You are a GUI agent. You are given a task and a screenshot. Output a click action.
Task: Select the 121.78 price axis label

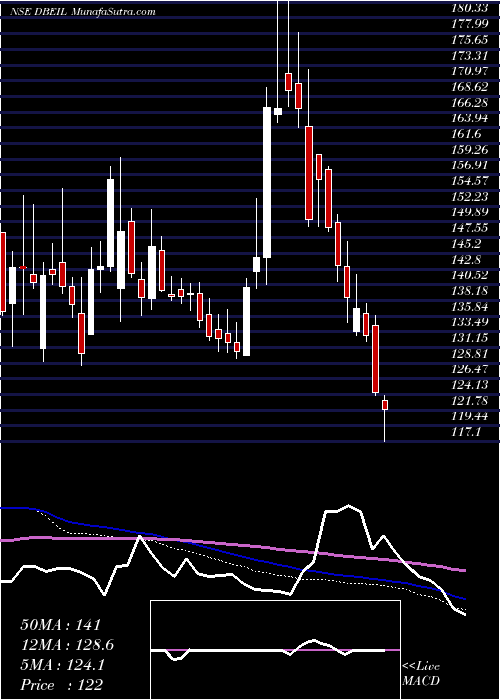pos(471,400)
